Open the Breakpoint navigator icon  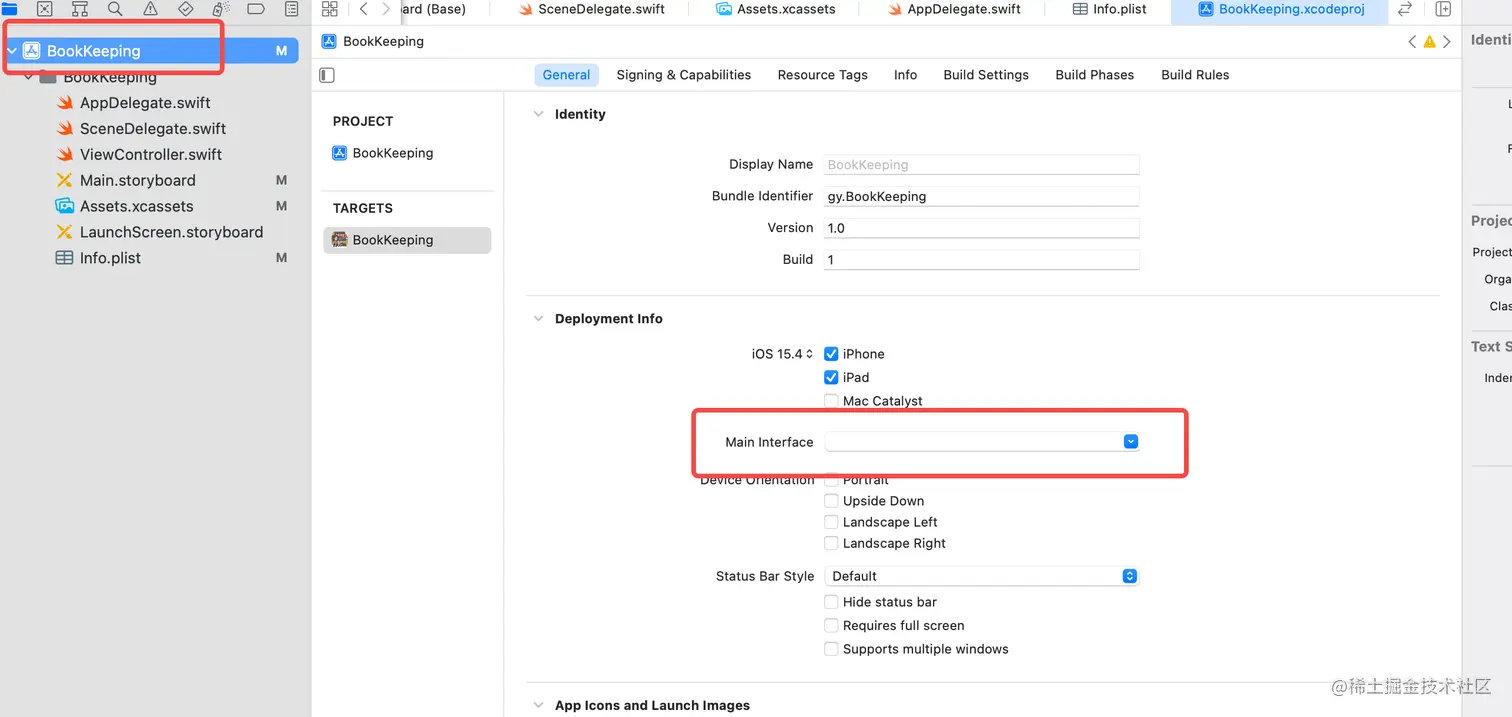point(256,9)
